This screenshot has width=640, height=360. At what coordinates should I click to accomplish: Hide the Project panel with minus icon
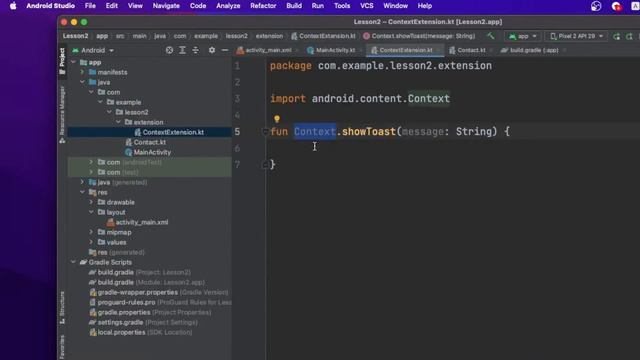coord(224,50)
